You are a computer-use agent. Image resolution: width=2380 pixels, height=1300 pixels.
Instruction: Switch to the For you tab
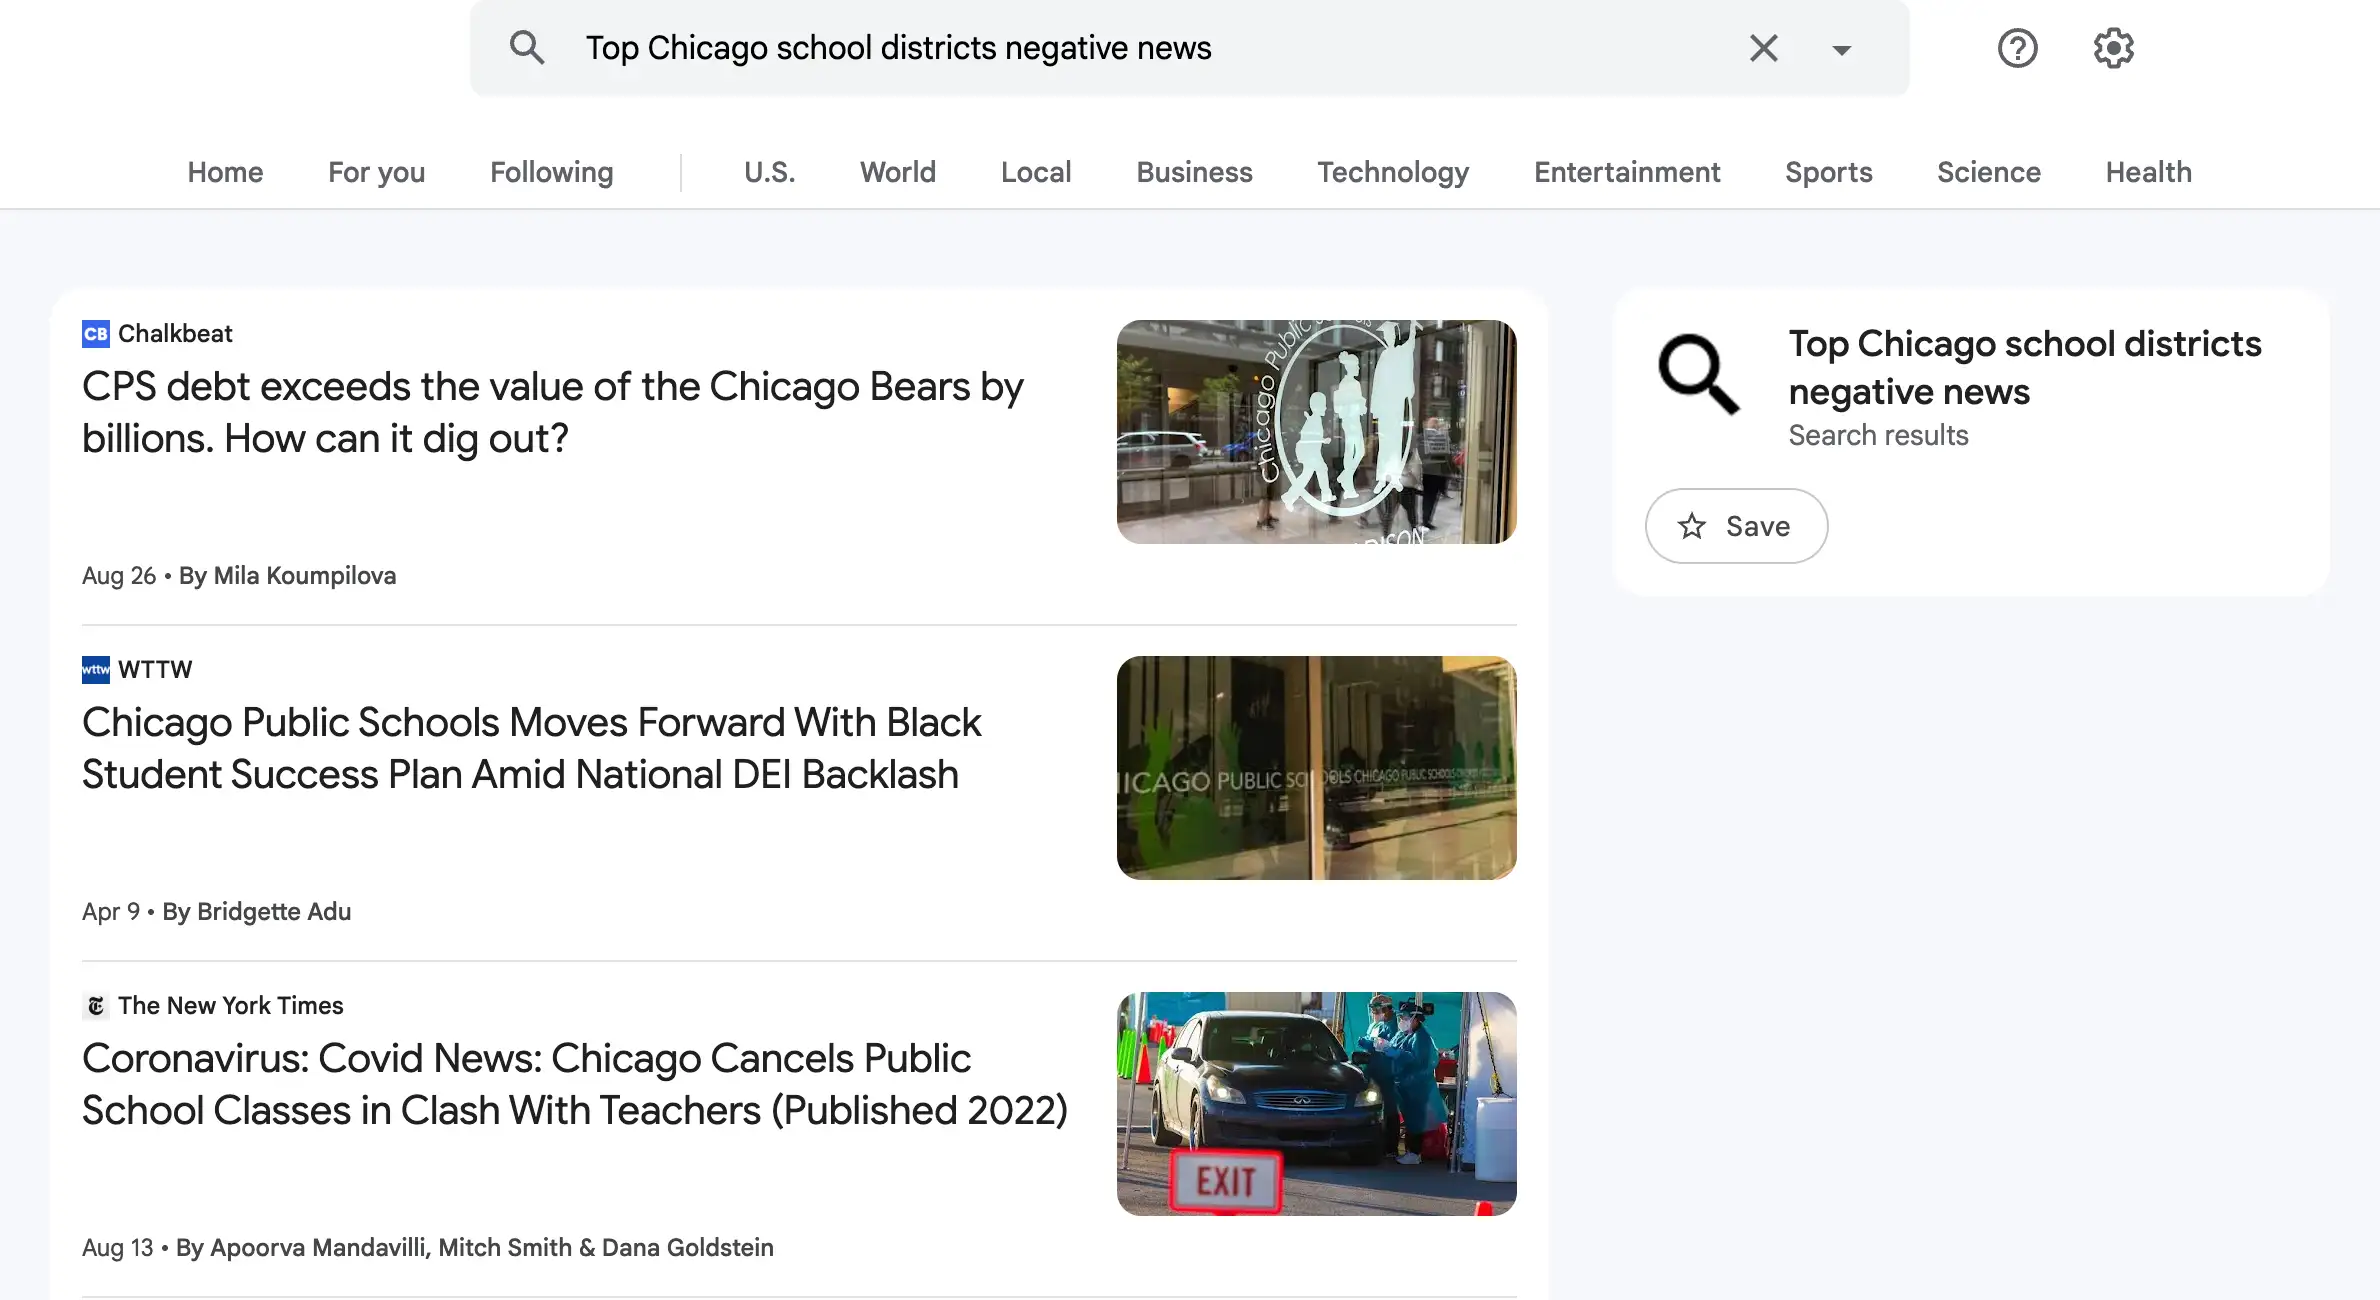point(376,172)
